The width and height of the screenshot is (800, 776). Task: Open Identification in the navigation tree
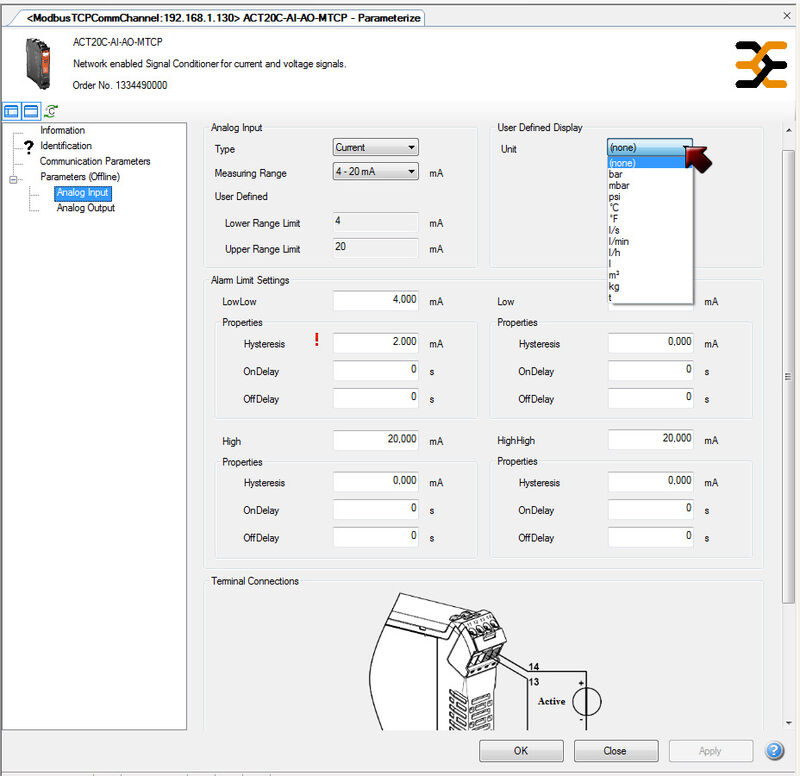pos(66,146)
